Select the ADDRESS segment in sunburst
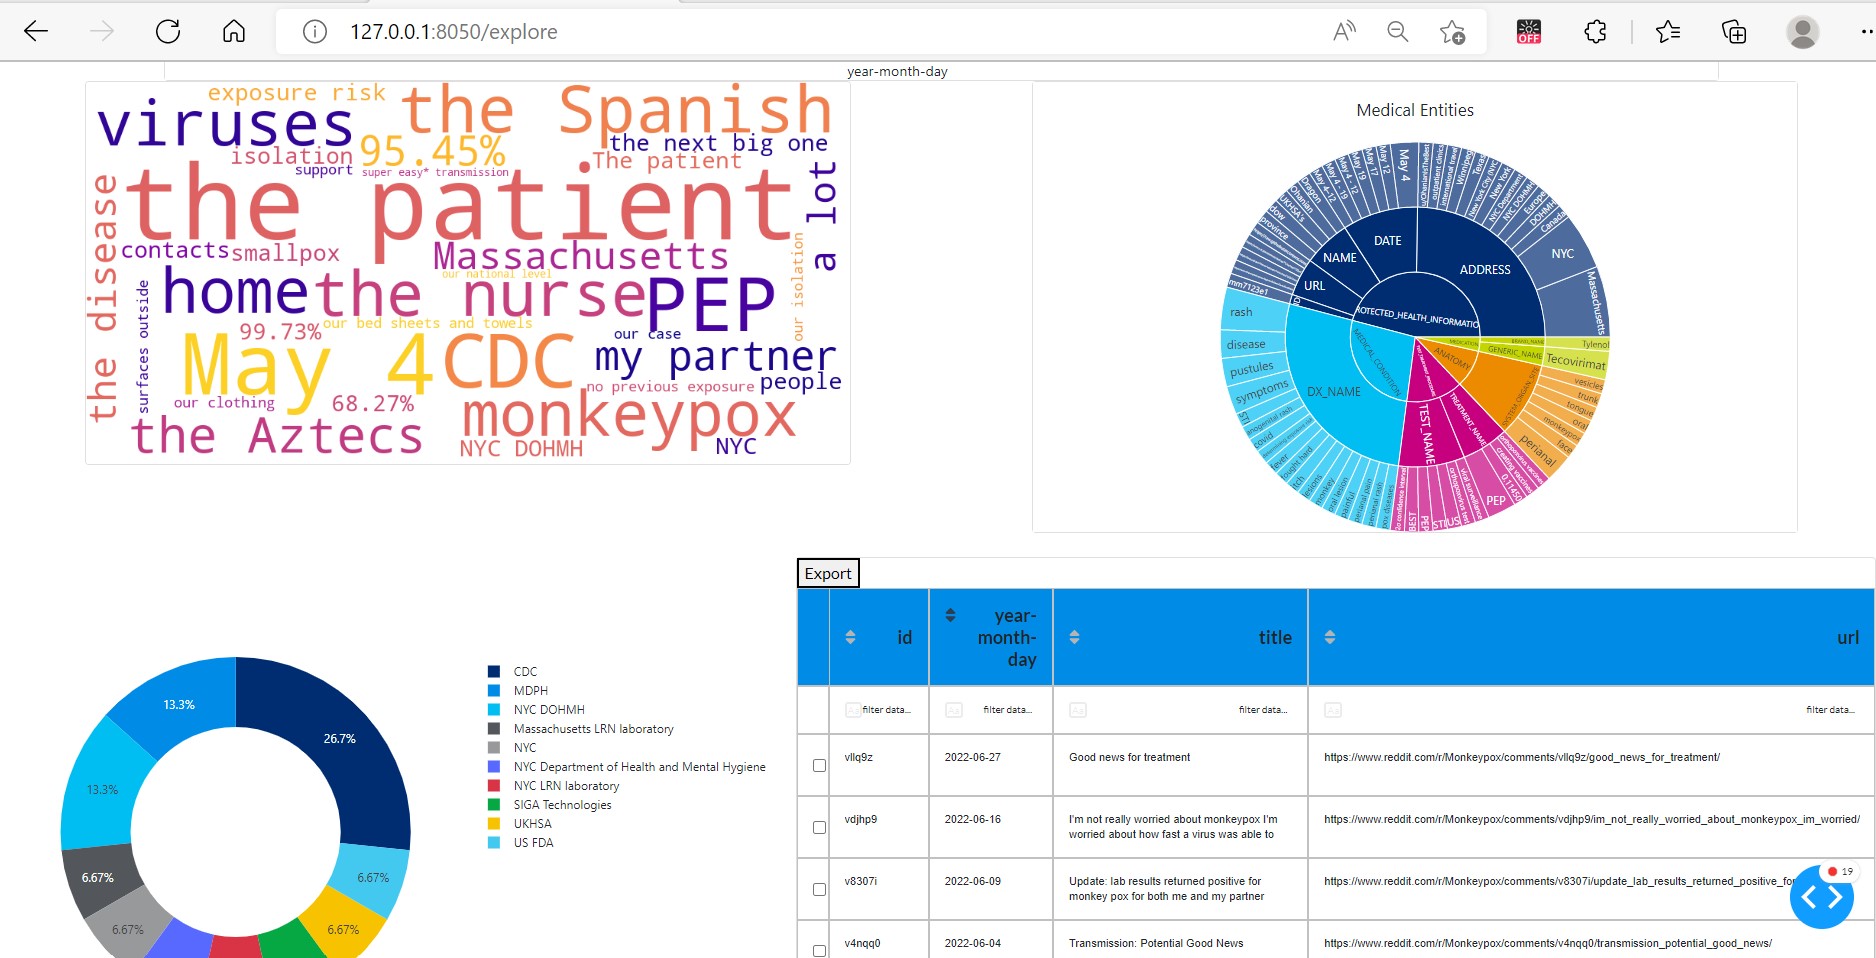The width and height of the screenshot is (1876, 958). [x=1485, y=270]
